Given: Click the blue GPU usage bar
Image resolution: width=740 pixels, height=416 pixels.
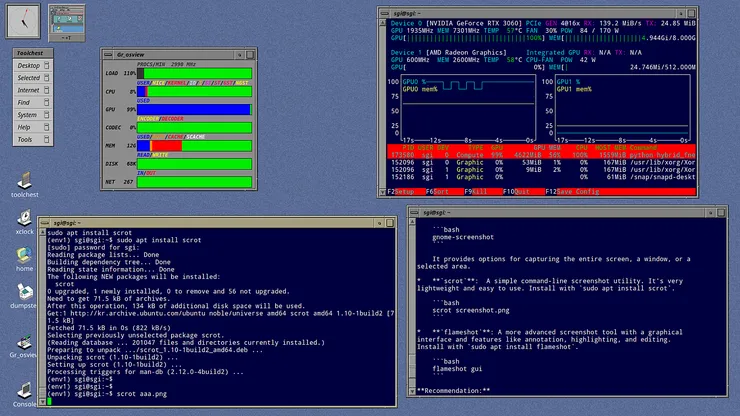Looking at the screenshot, I should click(194, 110).
